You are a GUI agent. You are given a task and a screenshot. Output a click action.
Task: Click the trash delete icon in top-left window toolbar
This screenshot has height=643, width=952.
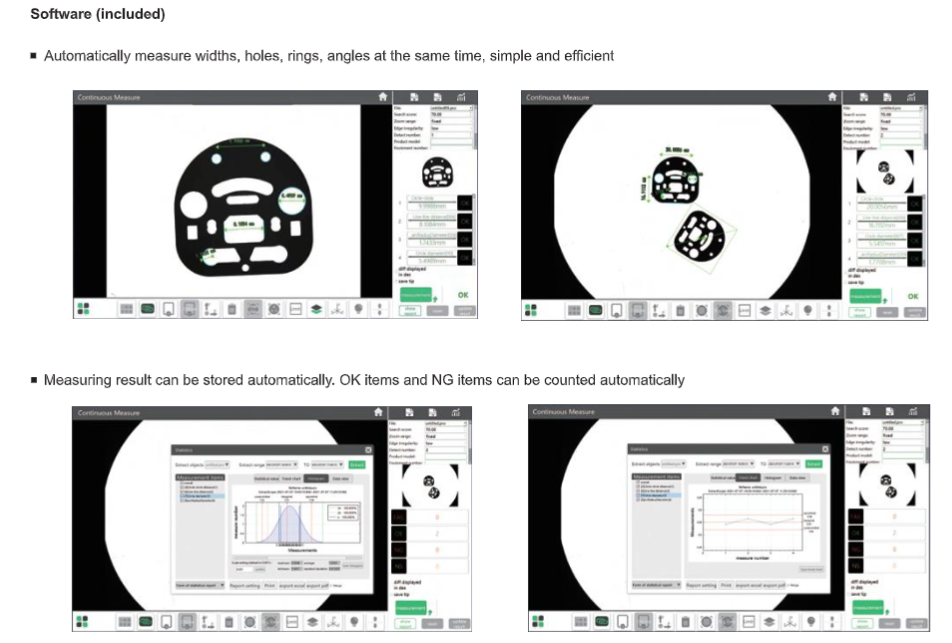(x=232, y=310)
